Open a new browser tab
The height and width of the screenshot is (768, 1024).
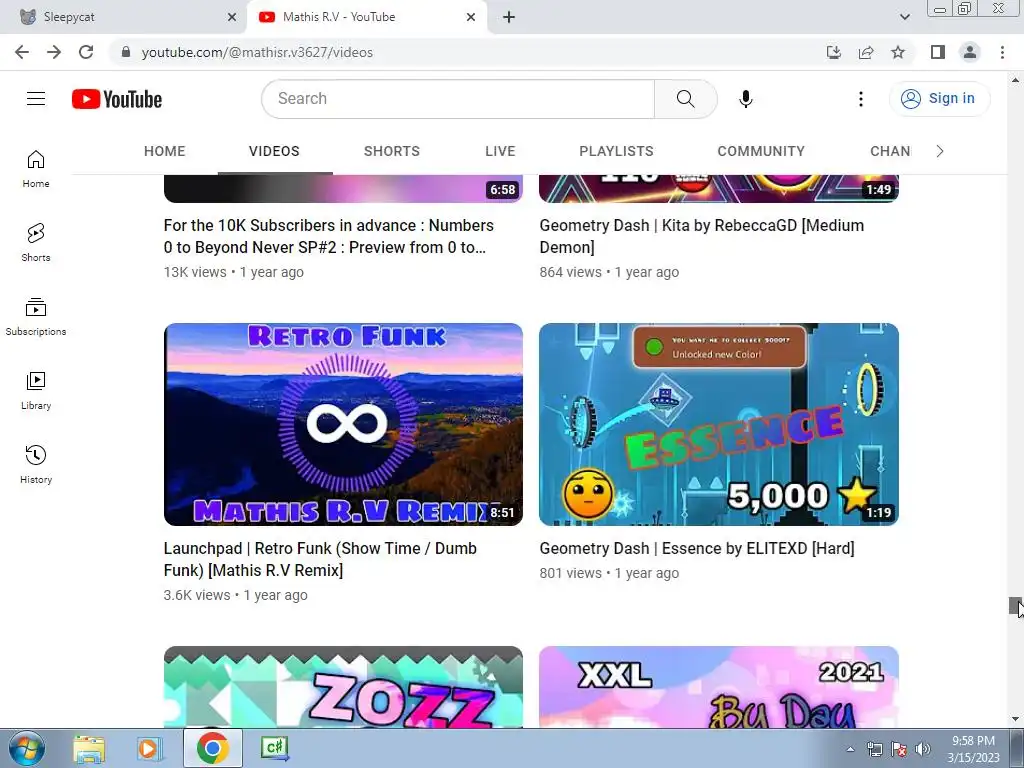(509, 18)
